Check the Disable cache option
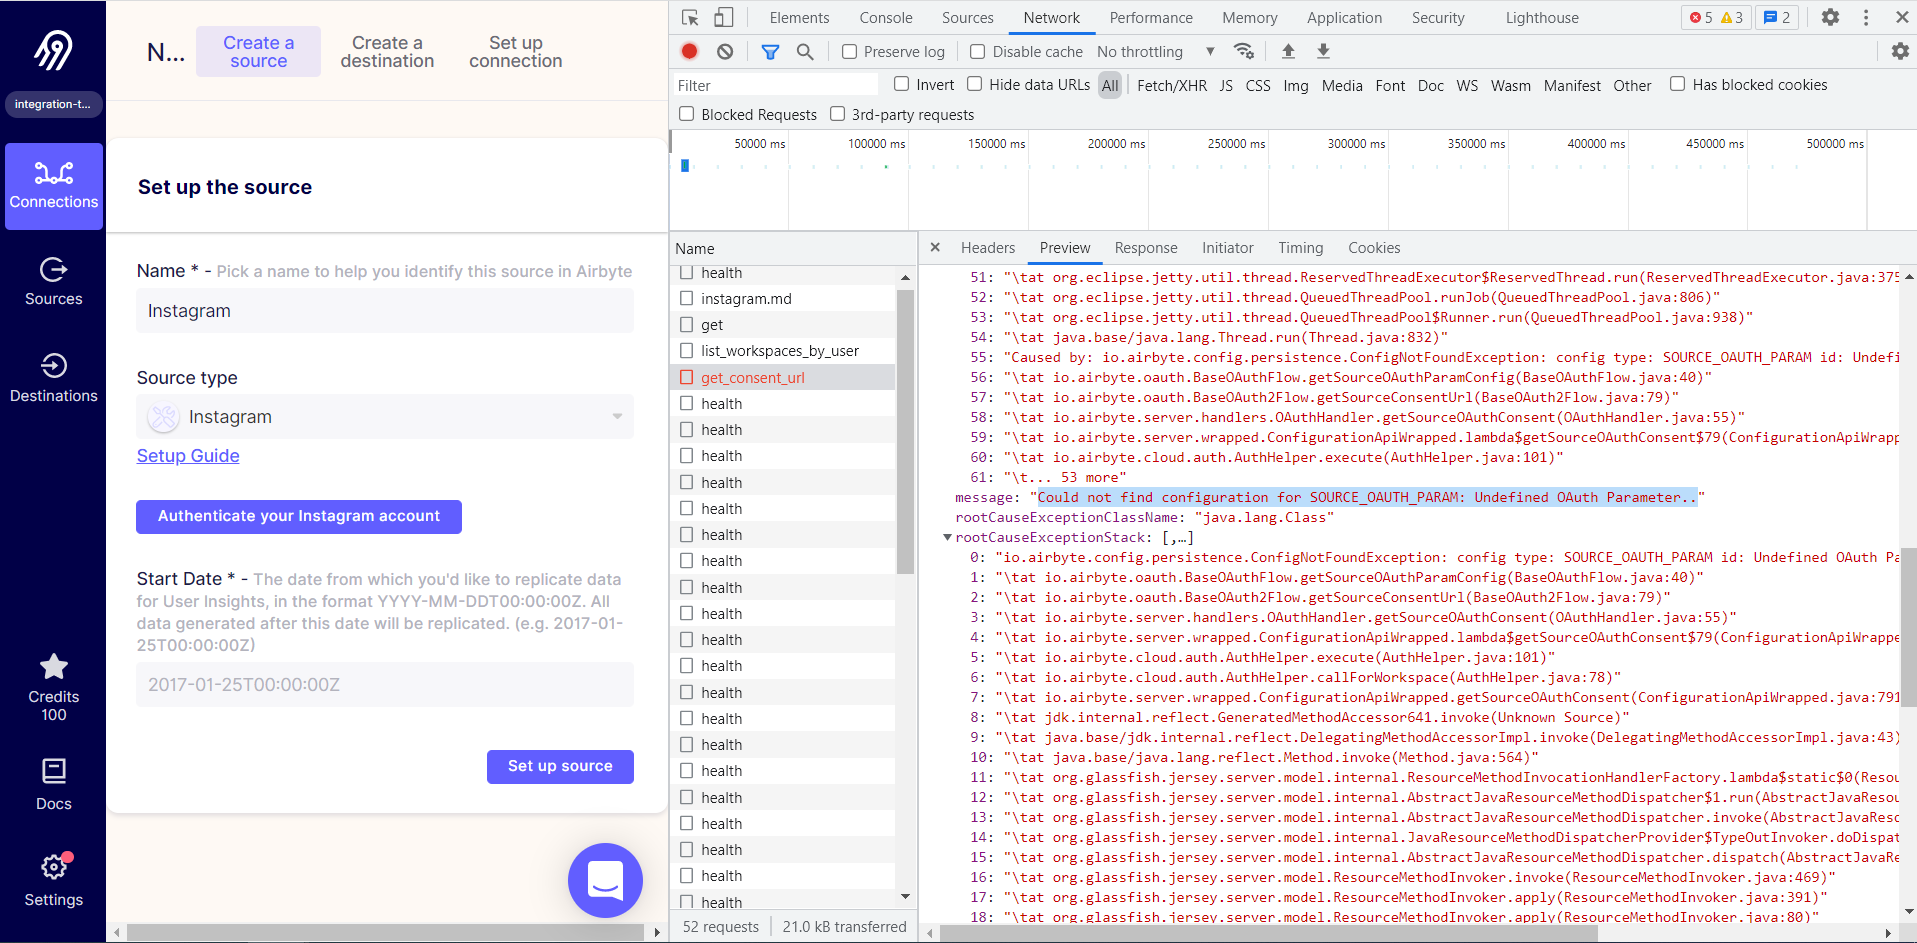 976,51
